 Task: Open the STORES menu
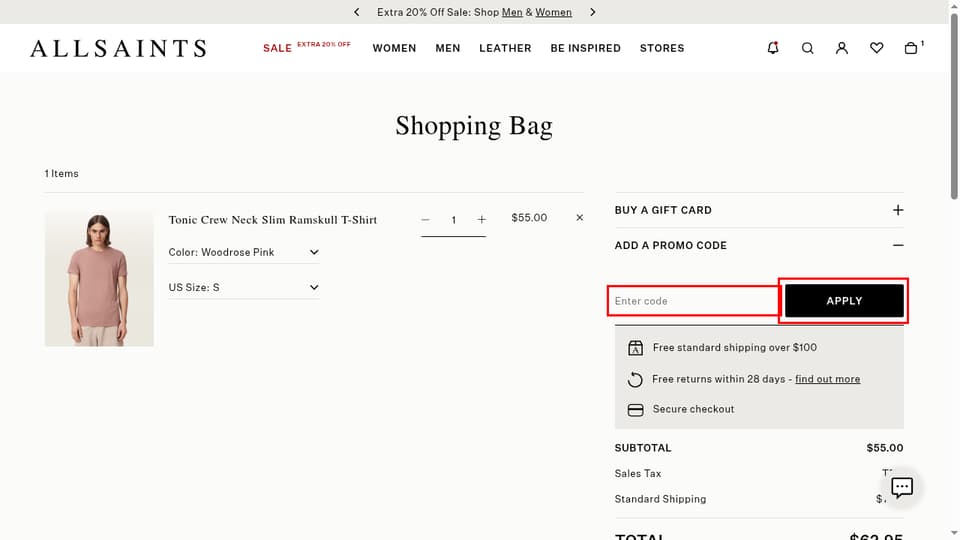[662, 48]
